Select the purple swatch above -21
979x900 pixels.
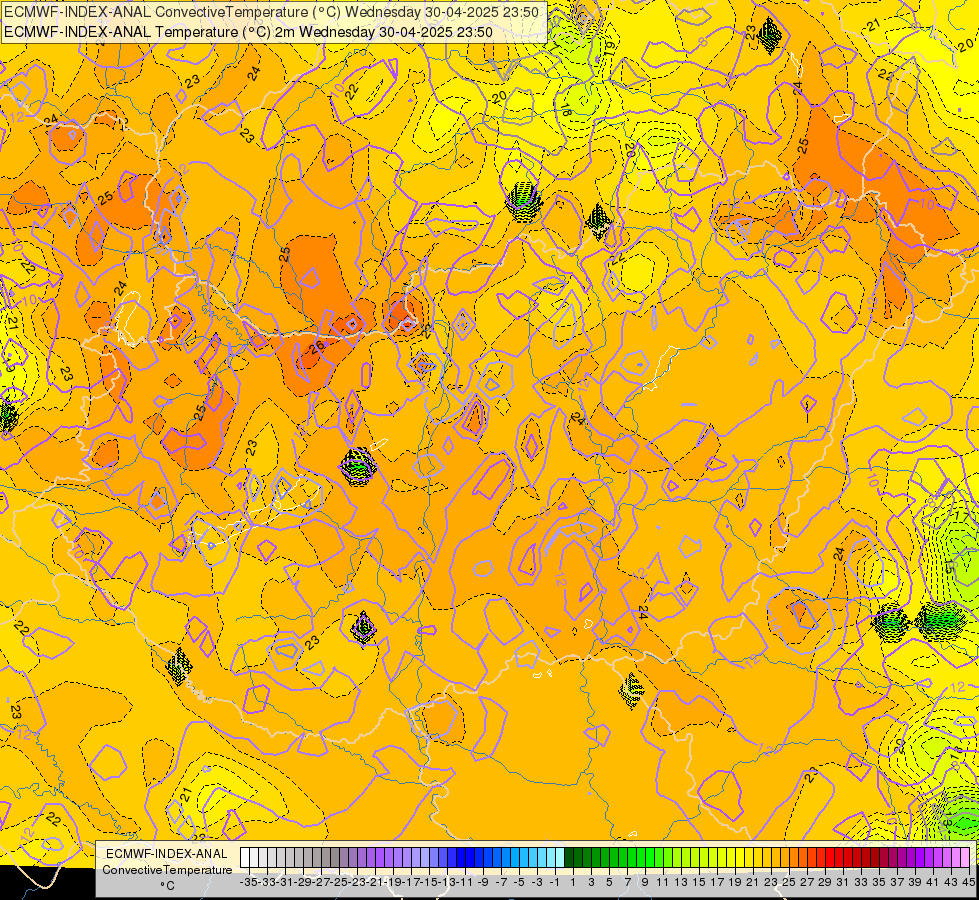371,858
